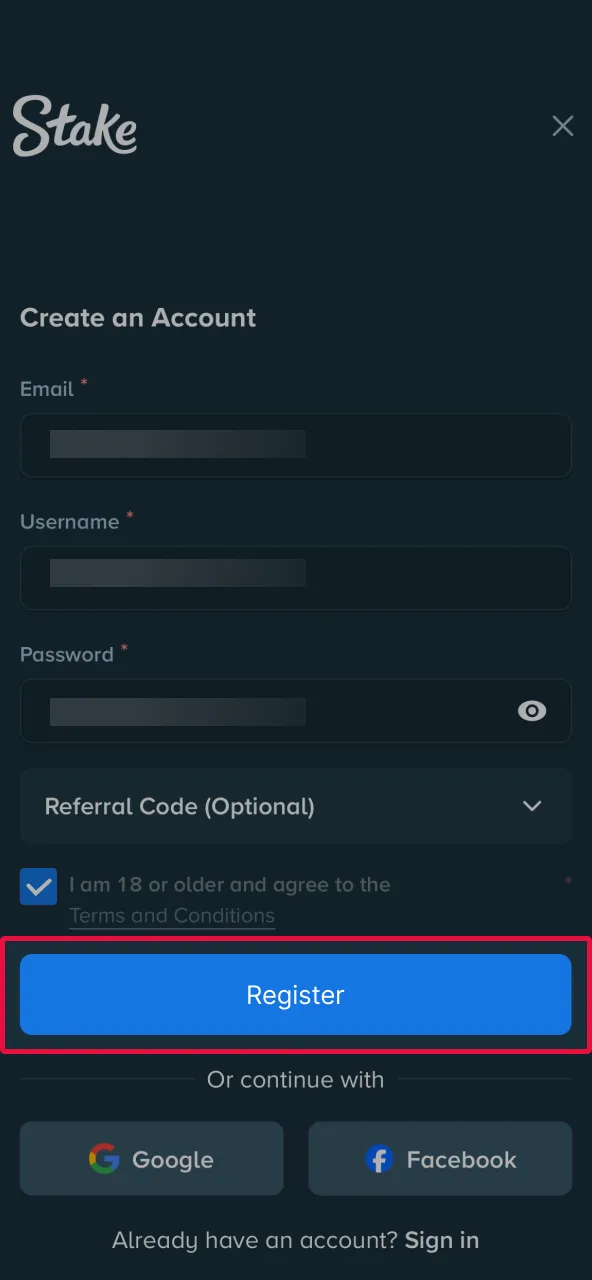Click Sign in for existing accounts
Screen dimensions: 592x1280
click(x=441, y=1239)
